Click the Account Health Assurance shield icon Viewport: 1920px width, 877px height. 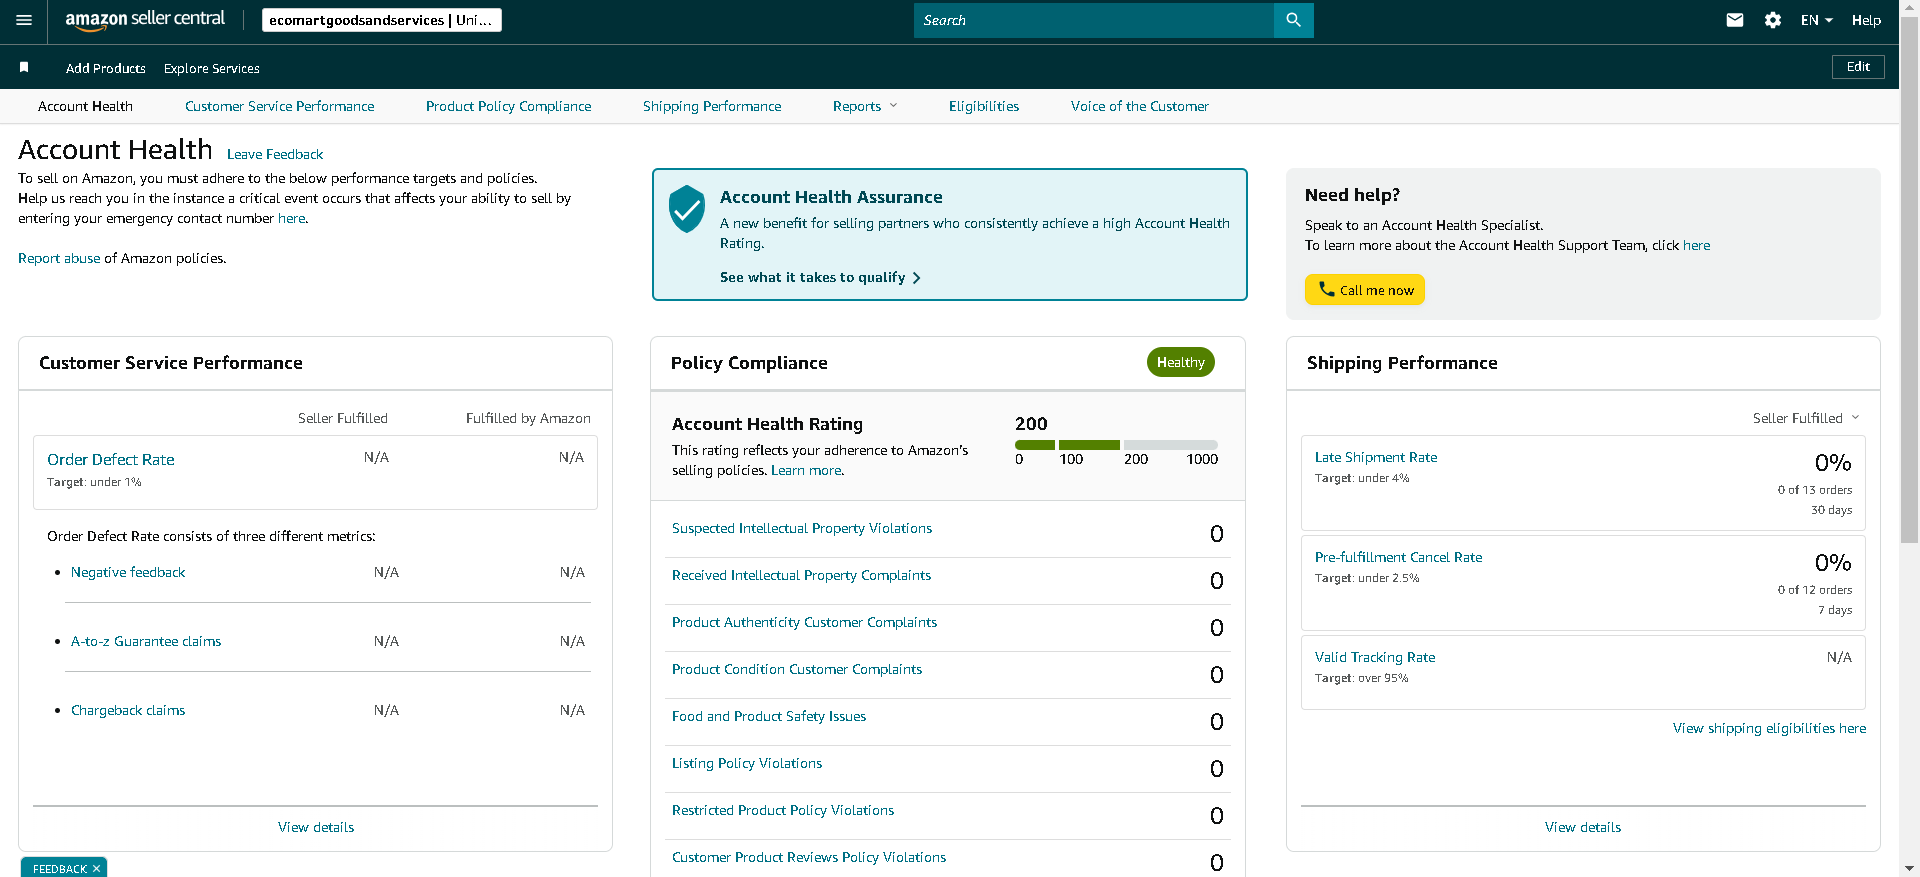(687, 209)
